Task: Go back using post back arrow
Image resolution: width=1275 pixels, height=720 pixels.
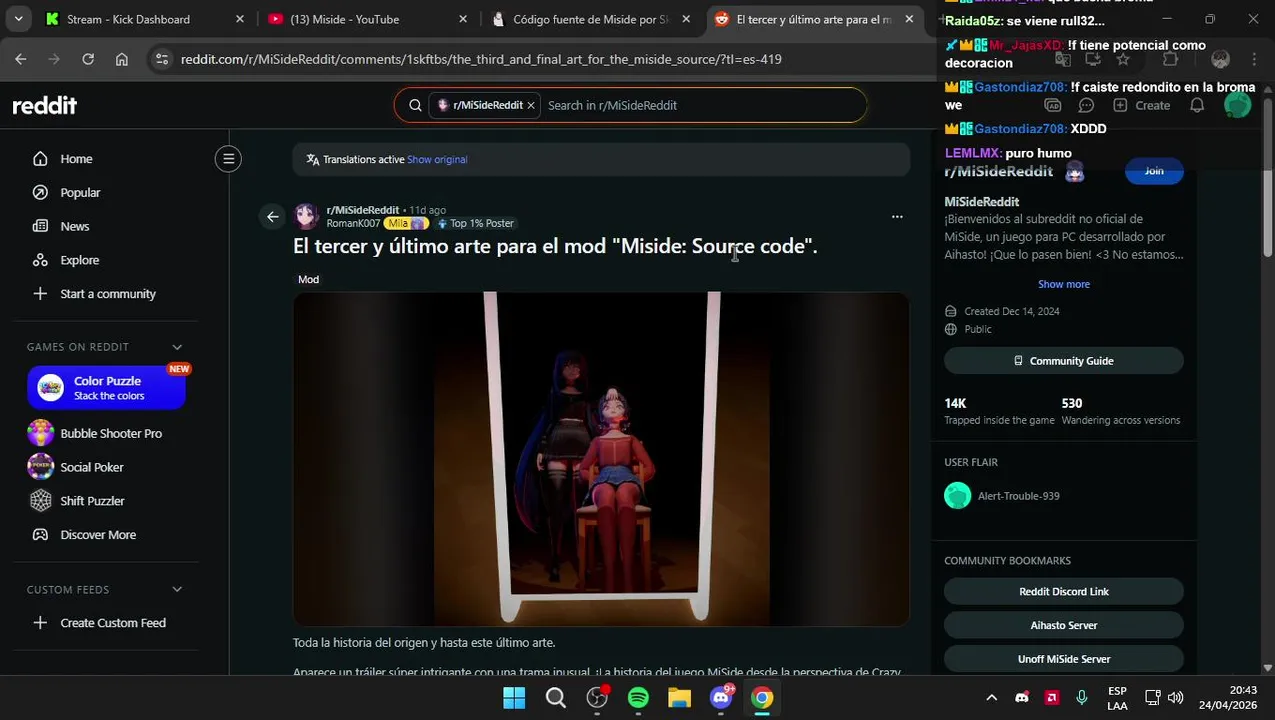Action: [272, 216]
